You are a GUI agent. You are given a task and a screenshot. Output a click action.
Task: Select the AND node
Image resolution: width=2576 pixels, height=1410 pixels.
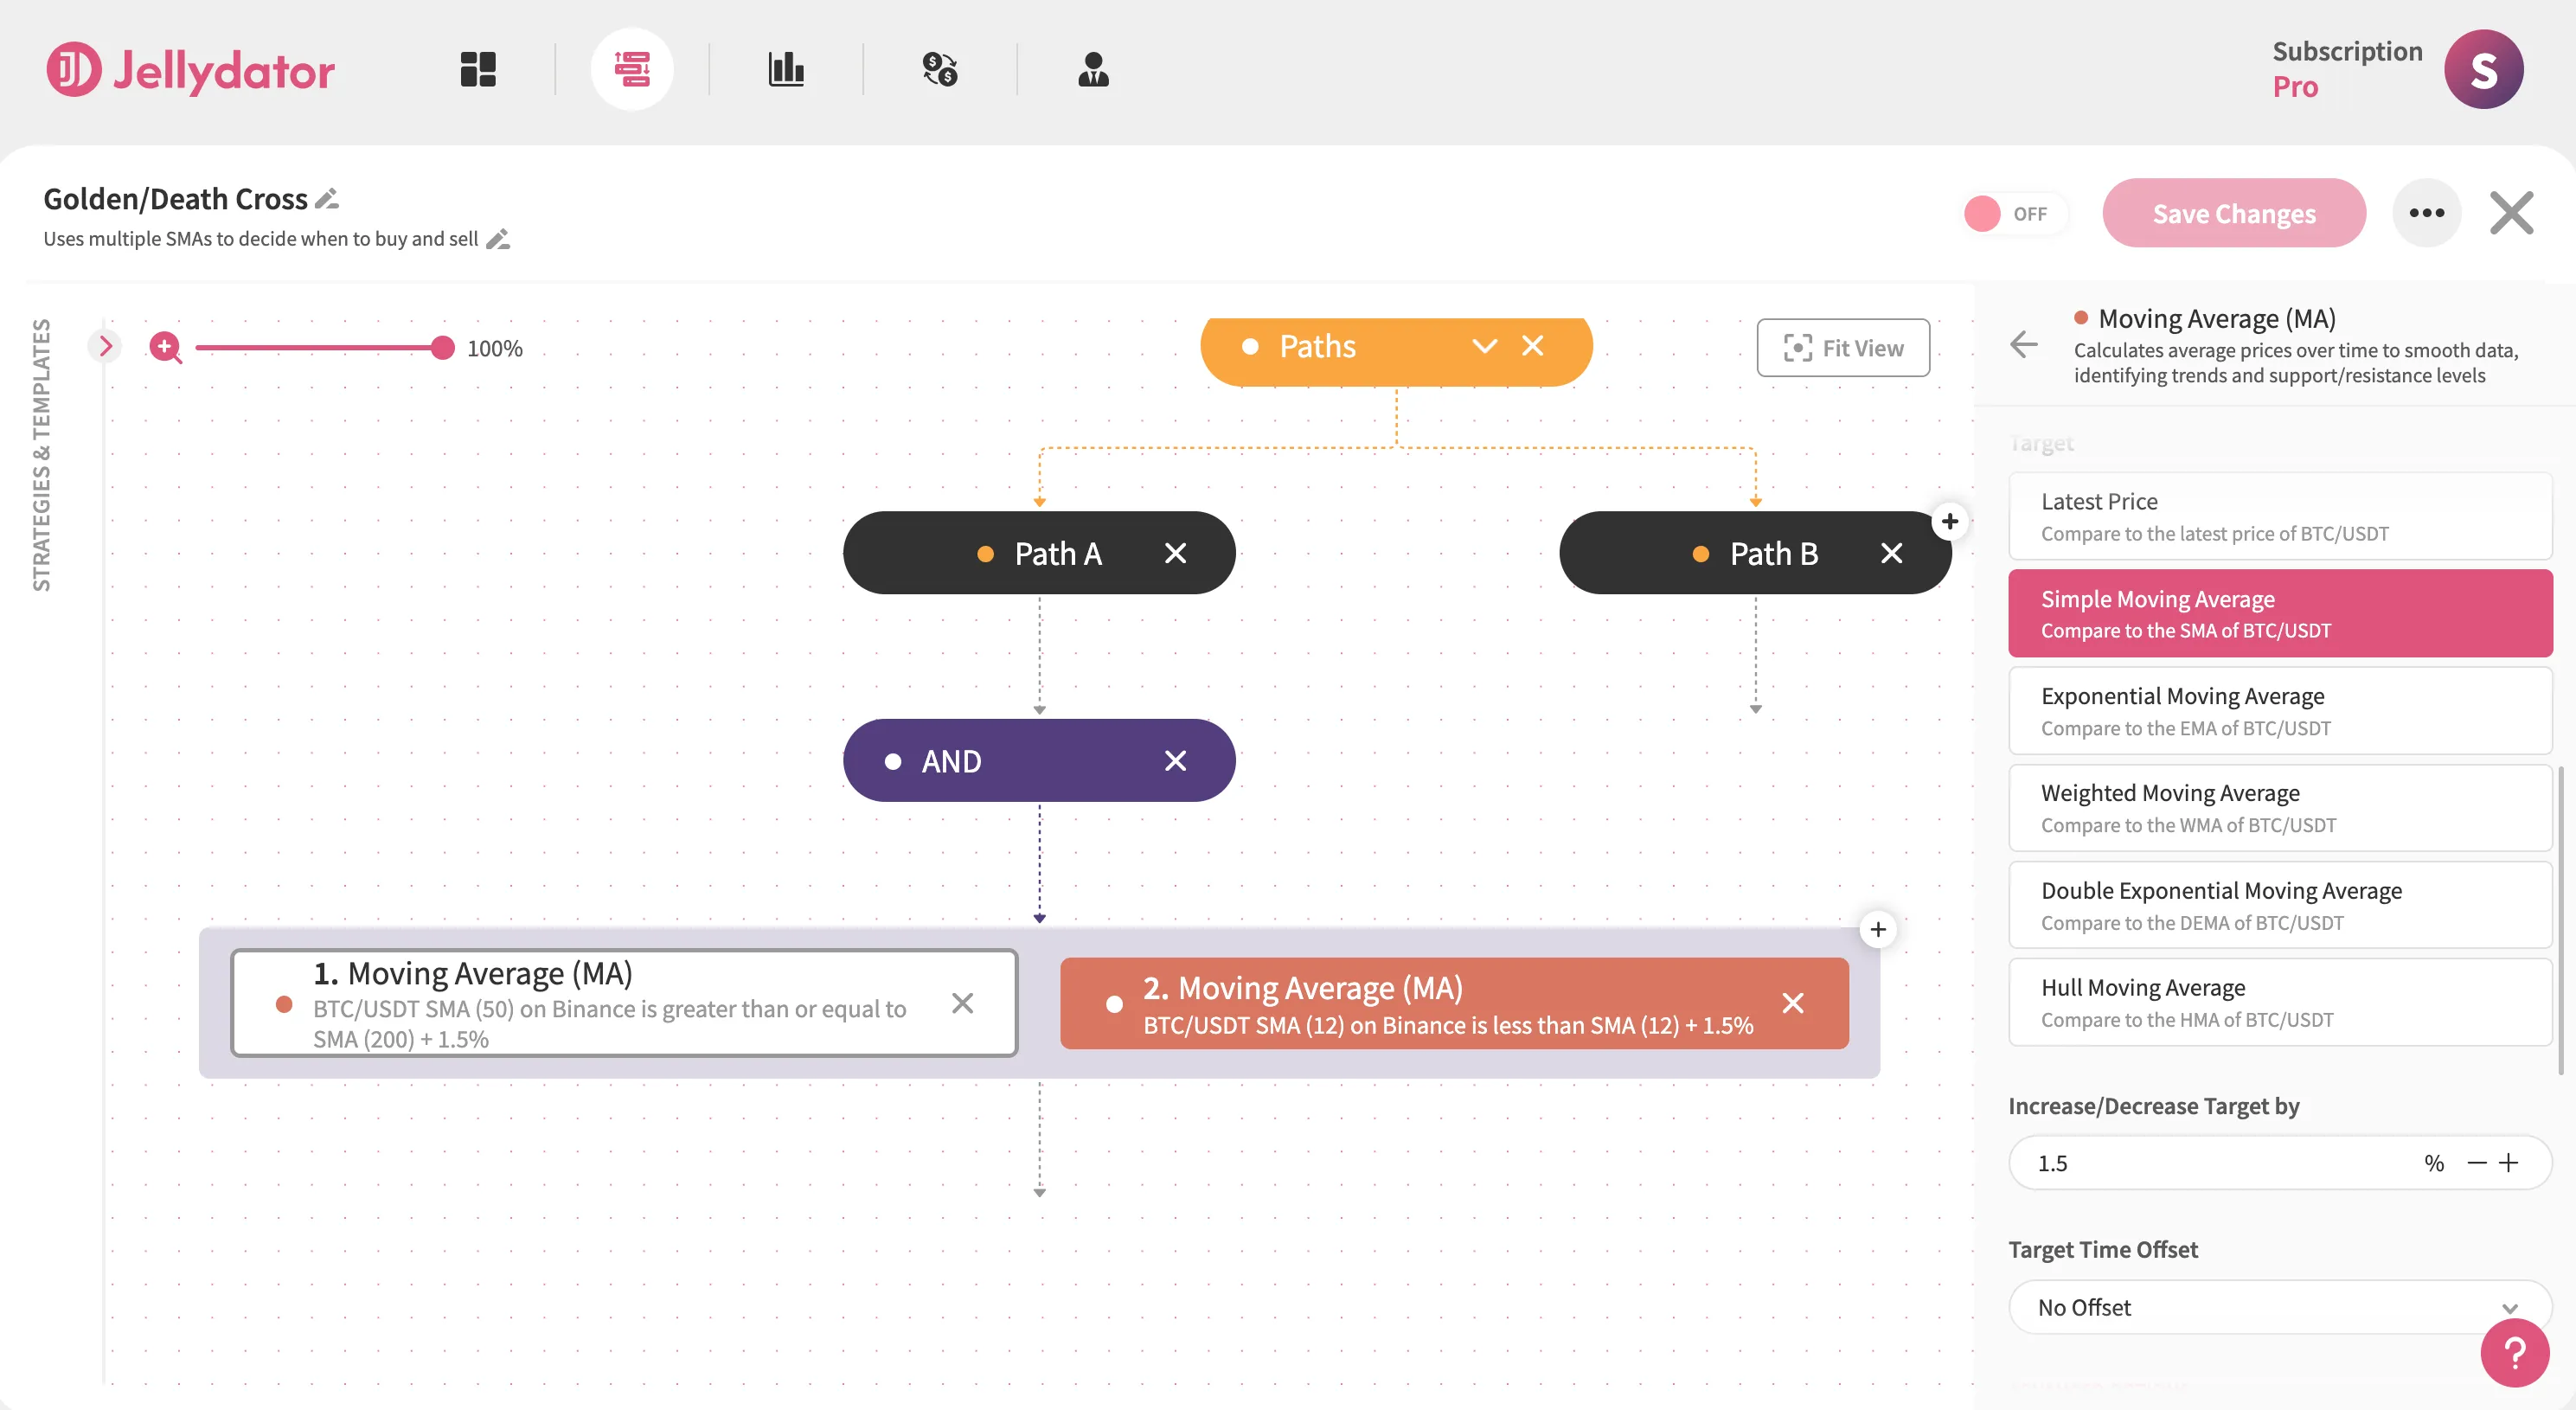1039,761
